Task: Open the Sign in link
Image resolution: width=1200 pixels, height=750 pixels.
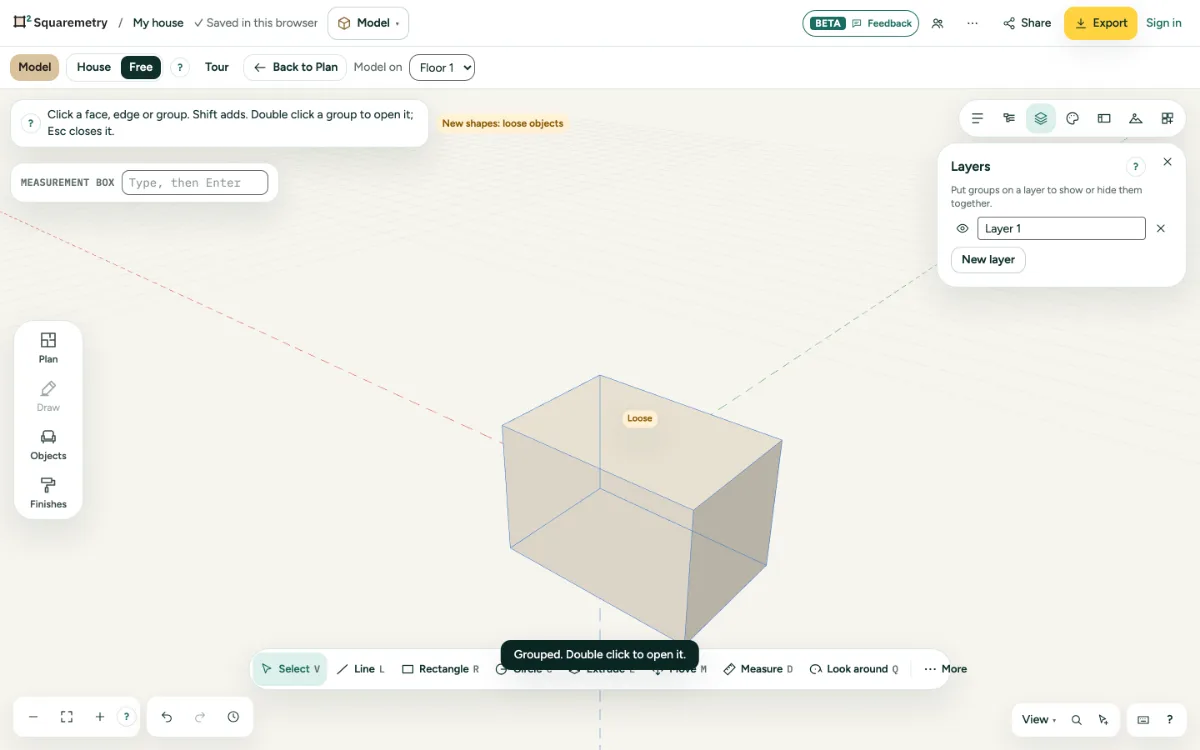Action: coord(1164,23)
